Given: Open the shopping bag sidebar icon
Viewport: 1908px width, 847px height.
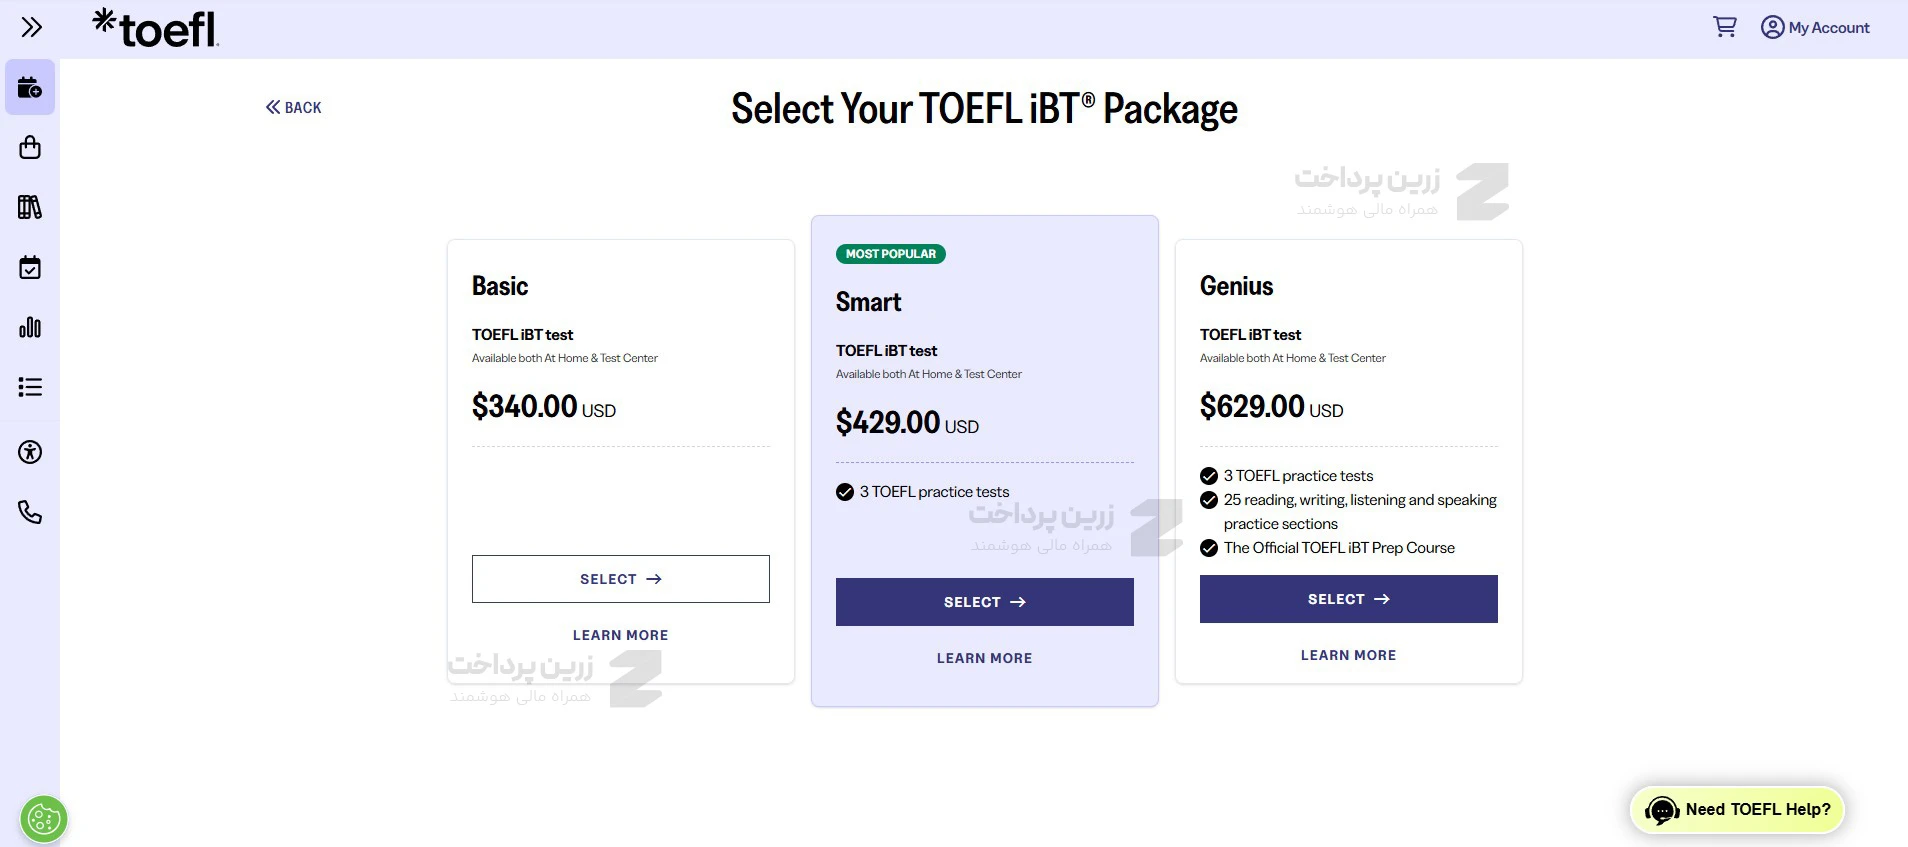Looking at the screenshot, I should click(x=30, y=148).
